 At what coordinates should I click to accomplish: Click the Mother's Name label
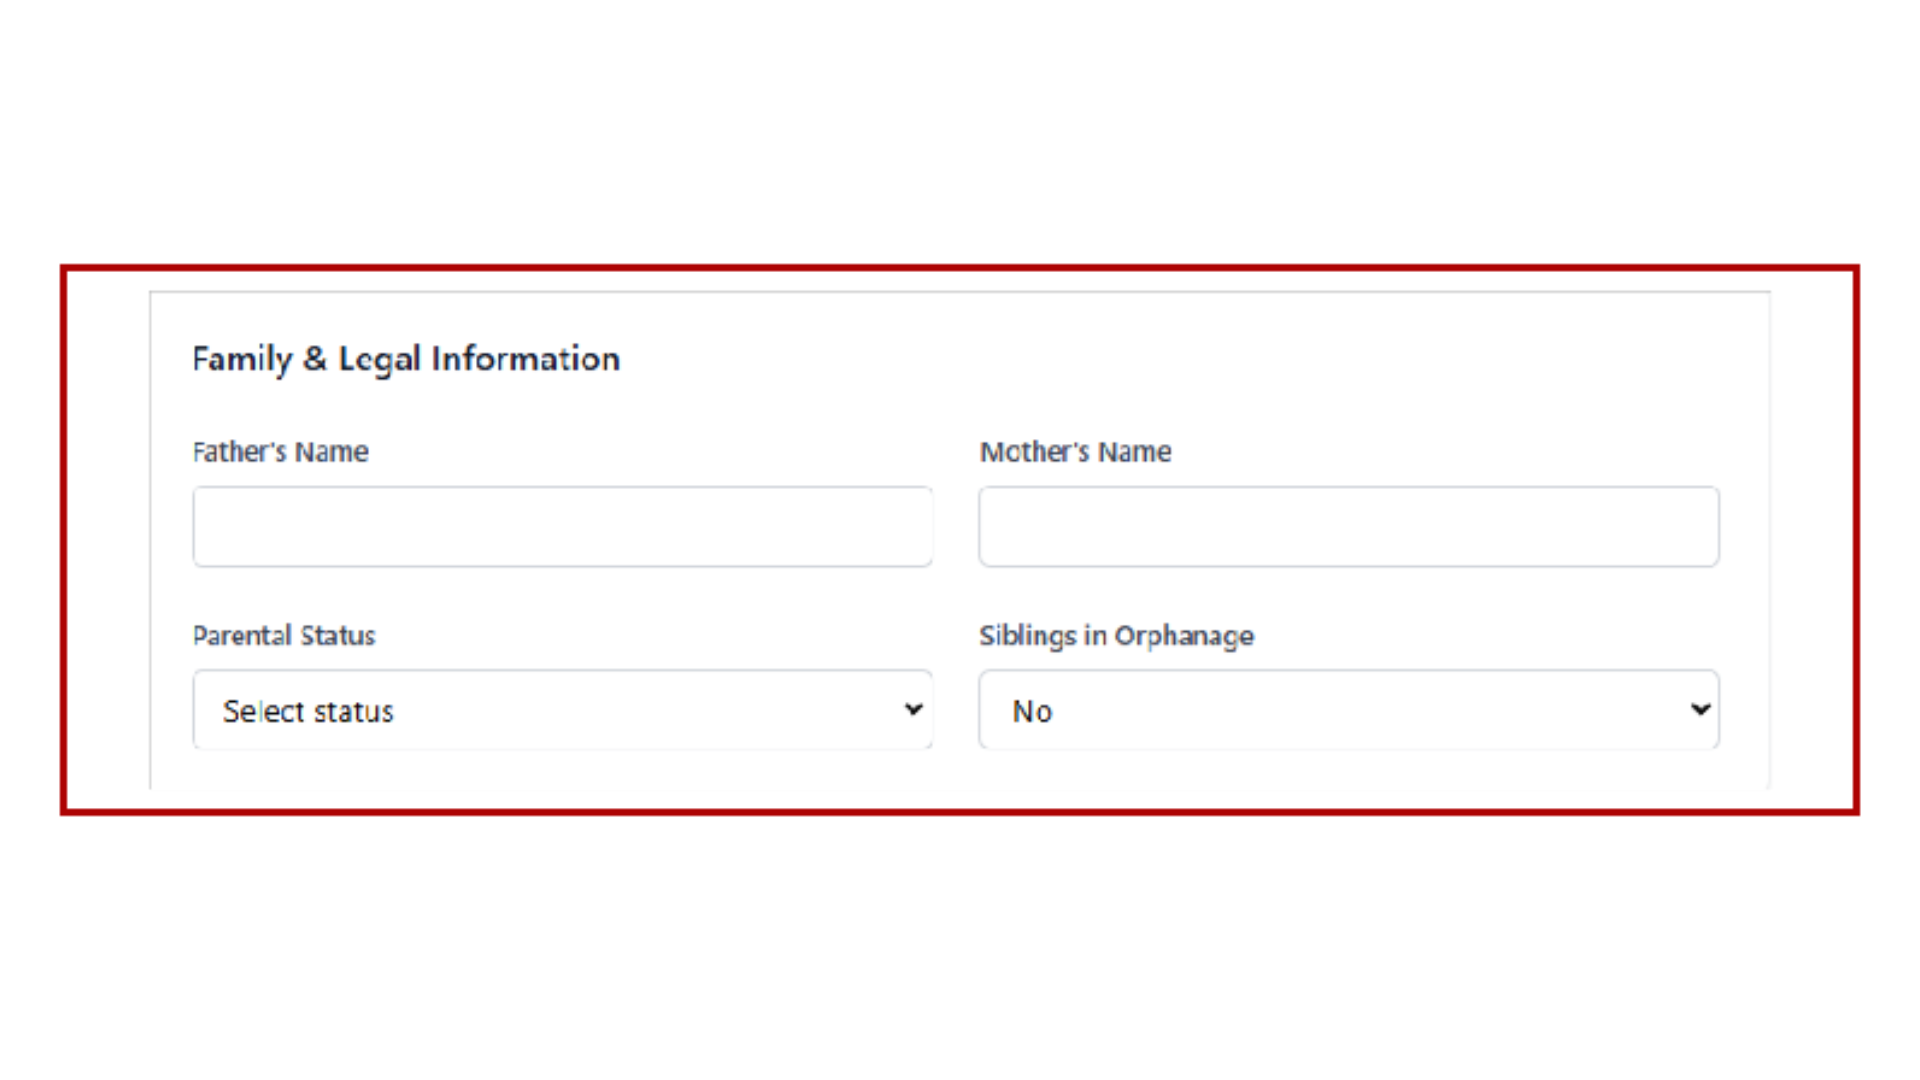pyautogui.click(x=1075, y=451)
